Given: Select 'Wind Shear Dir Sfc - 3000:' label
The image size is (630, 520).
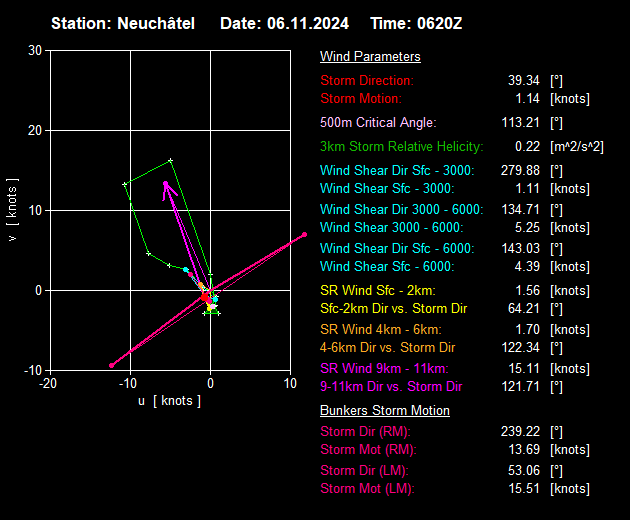Looking at the screenshot, I should pos(397,170).
